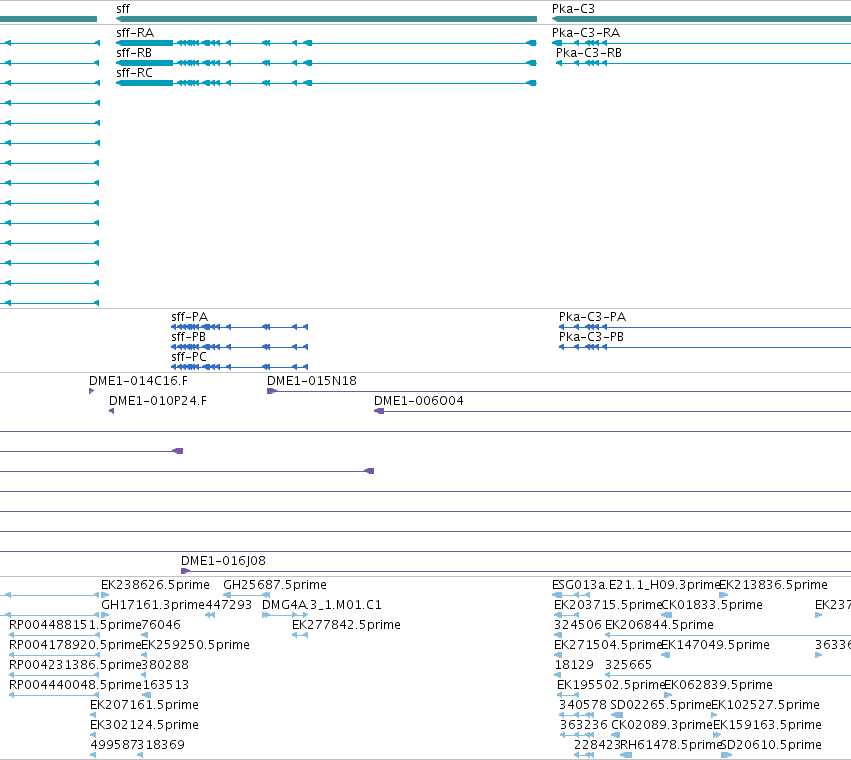Select the EK238626.5prime EST label
This screenshot has height=760, width=851.
(x=155, y=585)
